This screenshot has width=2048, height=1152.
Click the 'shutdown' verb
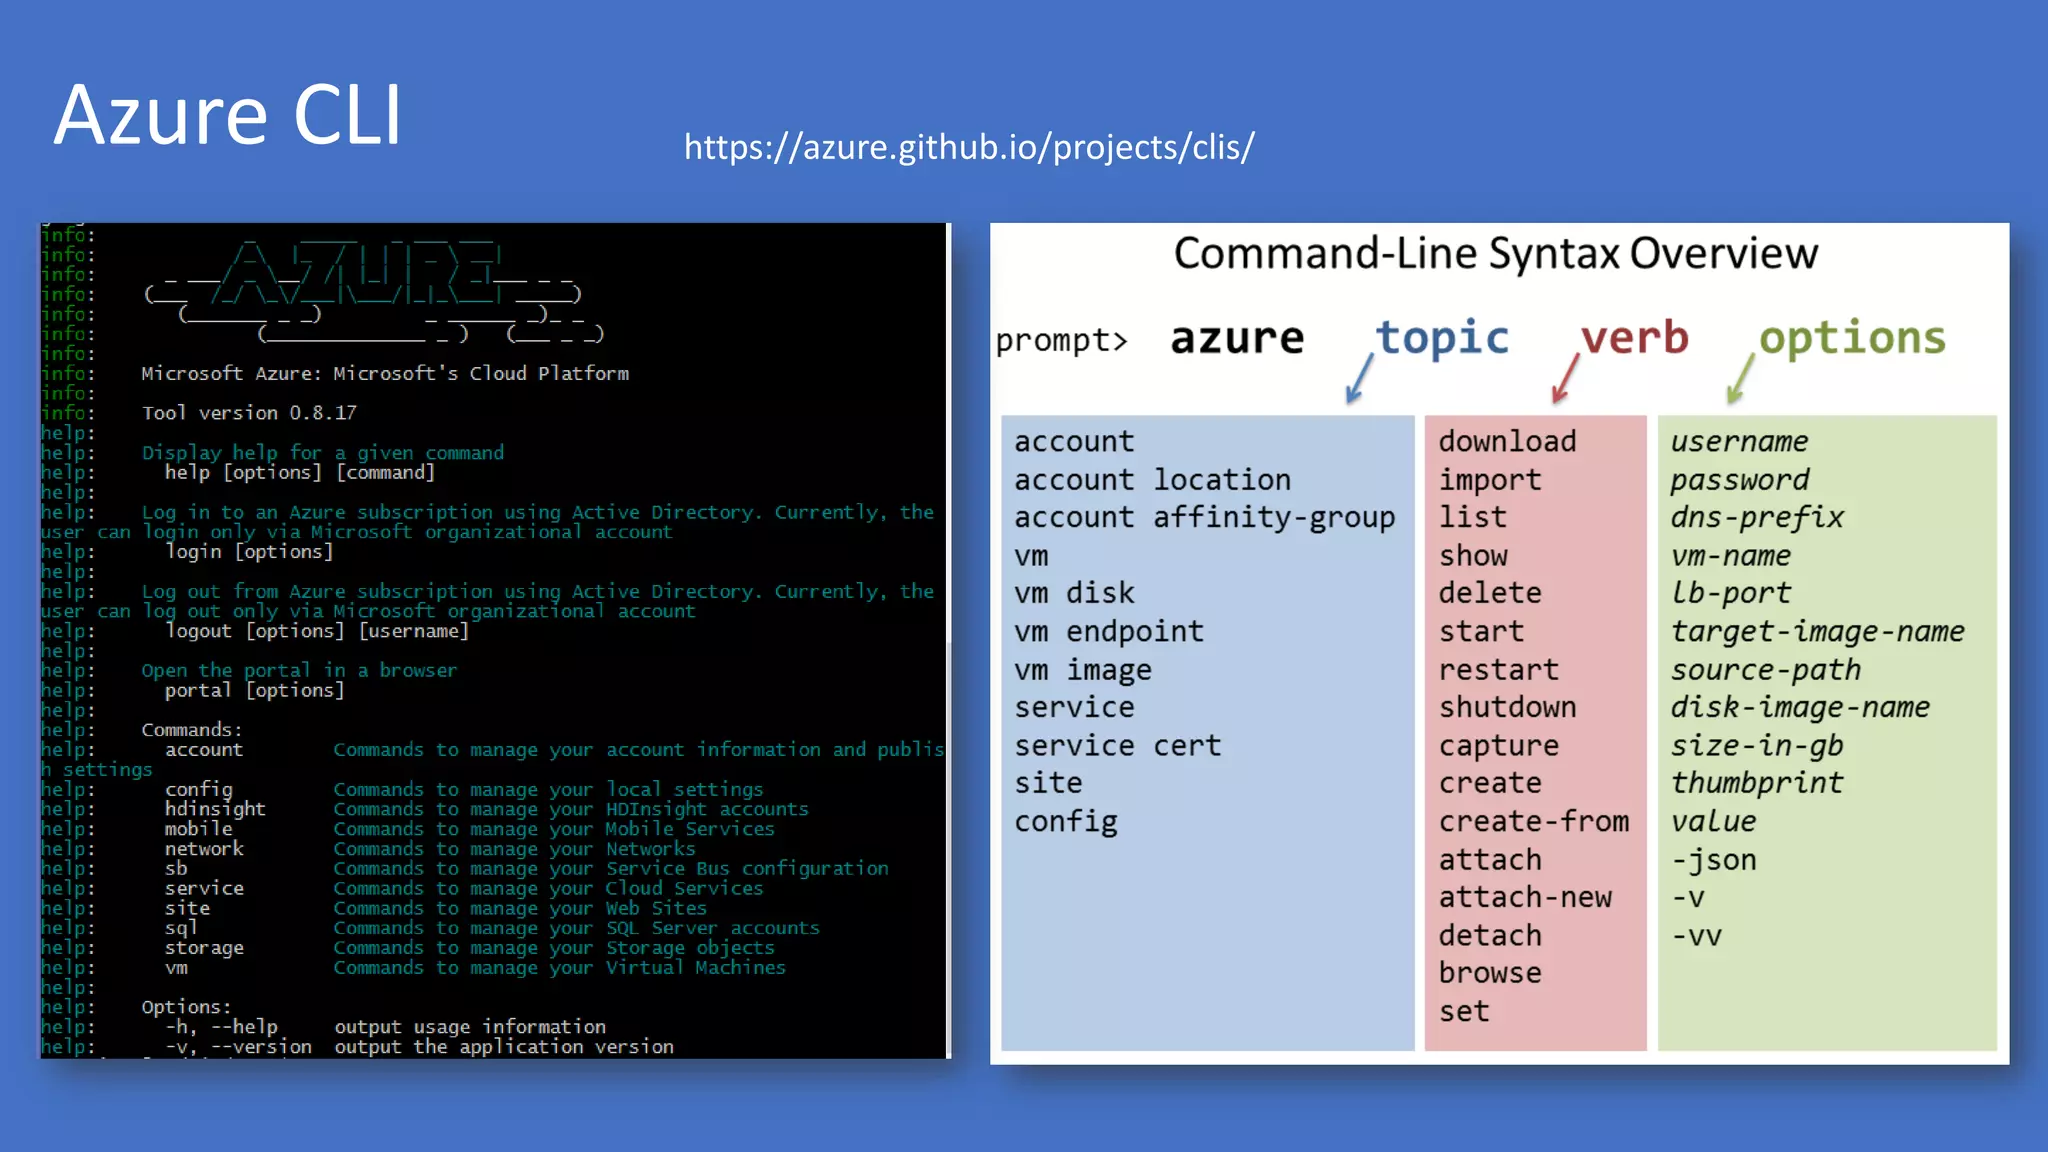pyautogui.click(x=1507, y=708)
